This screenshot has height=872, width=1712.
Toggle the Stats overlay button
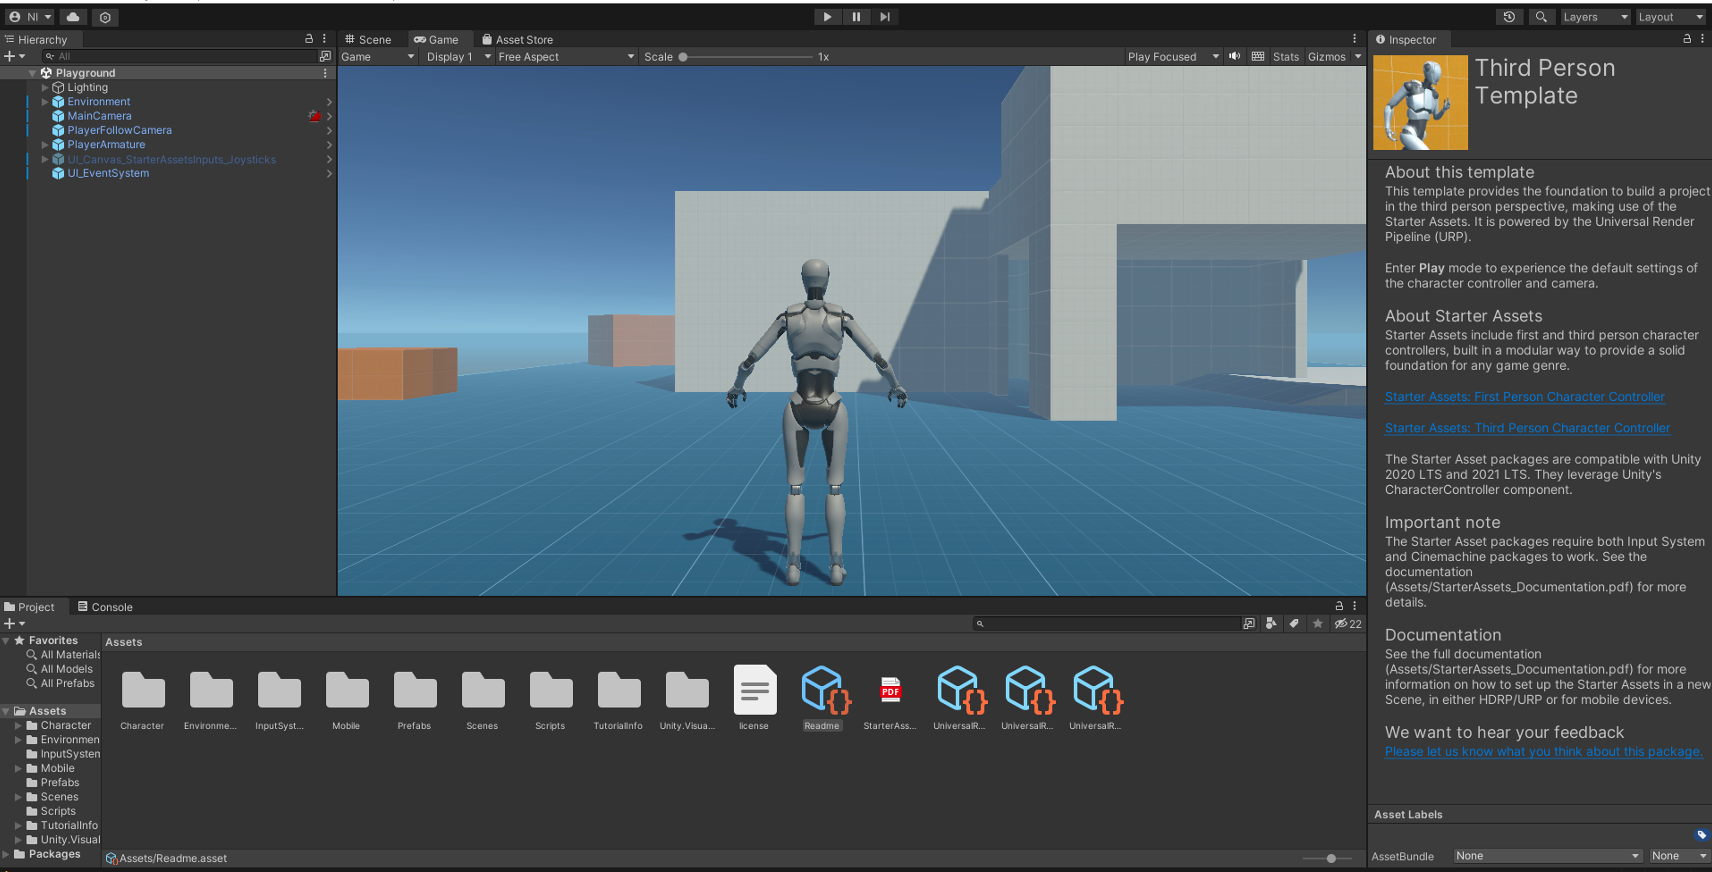point(1285,57)
